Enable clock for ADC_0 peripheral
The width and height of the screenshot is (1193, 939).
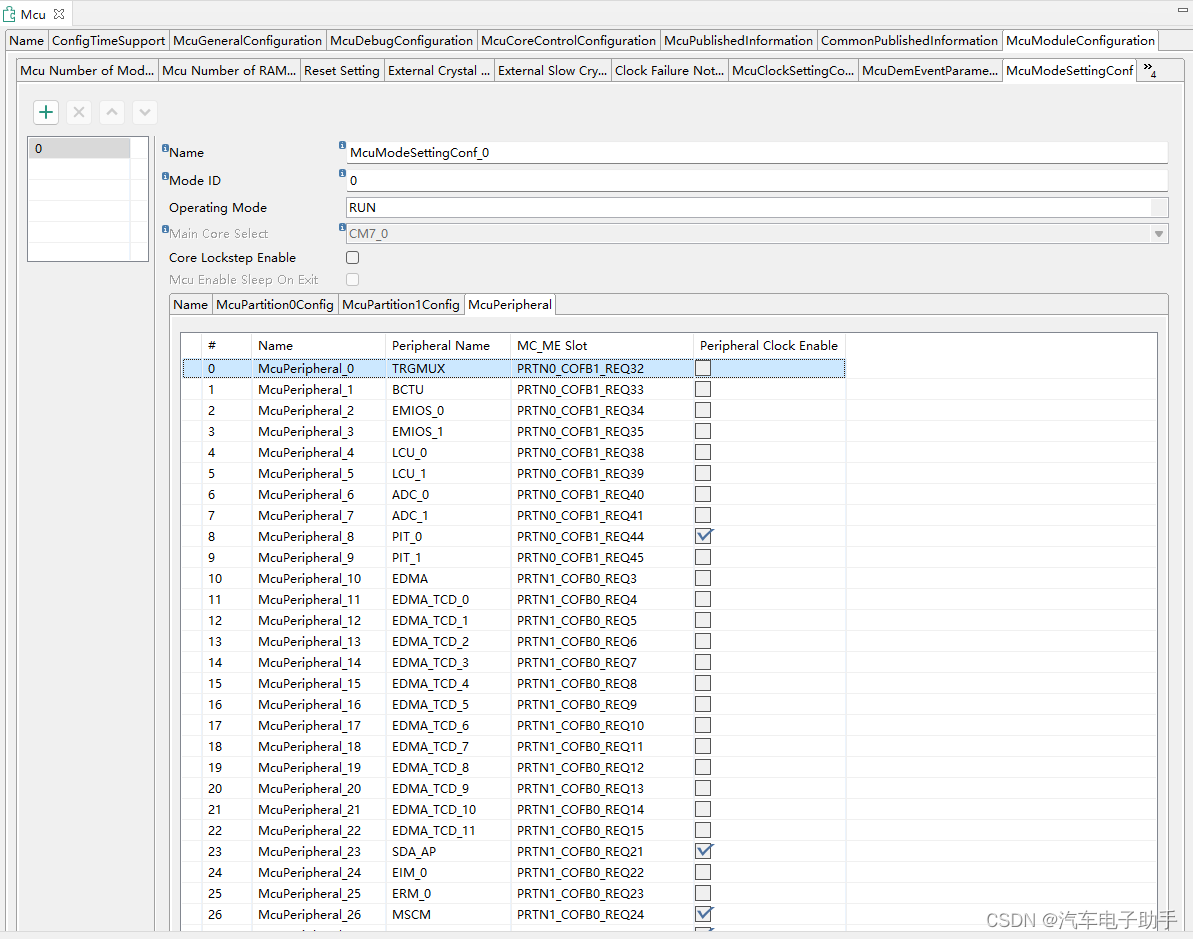coord(703,495)
